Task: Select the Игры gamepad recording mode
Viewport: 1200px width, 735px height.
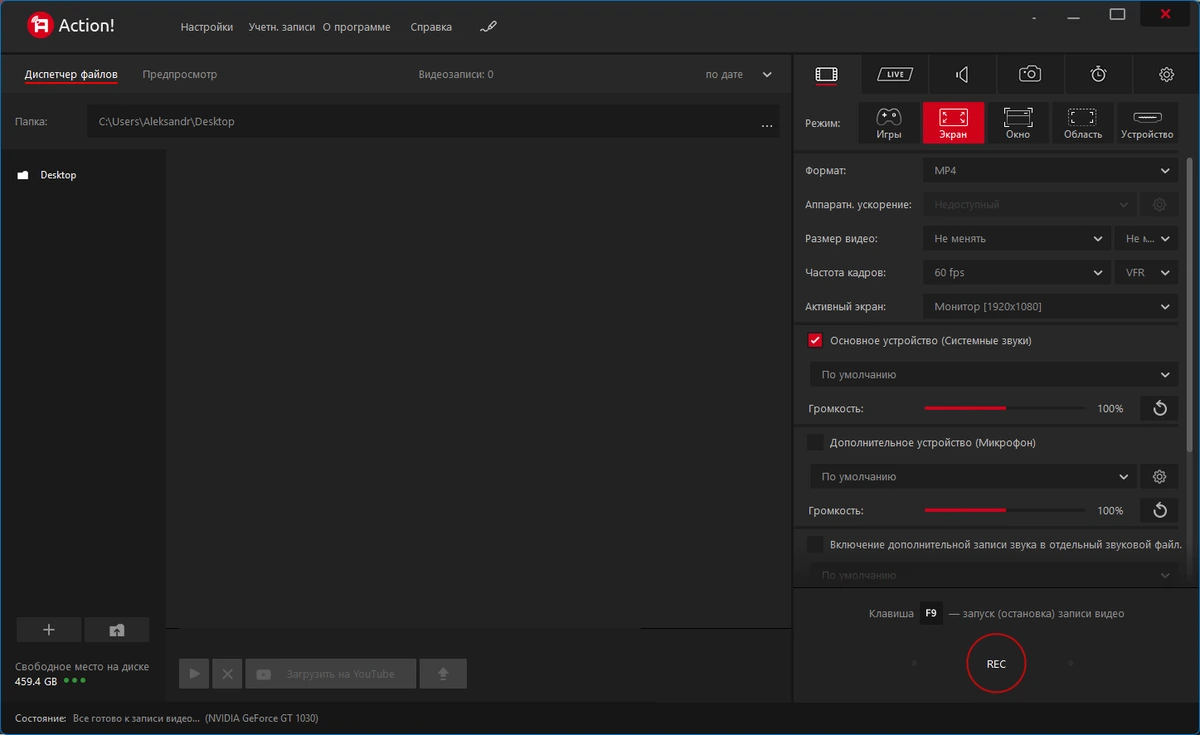Action: pos(889,123)
